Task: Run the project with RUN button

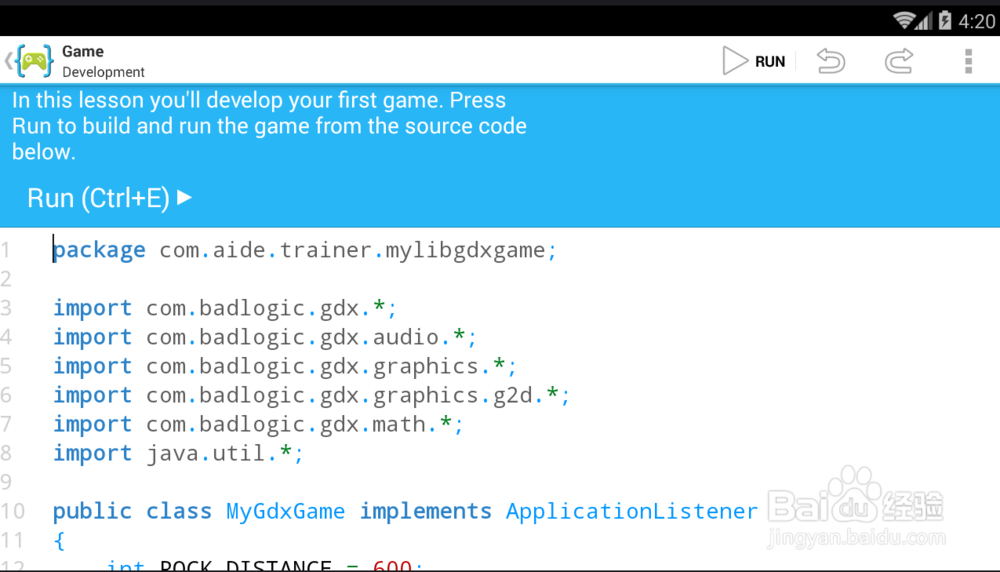Action: tap(754, 61)
